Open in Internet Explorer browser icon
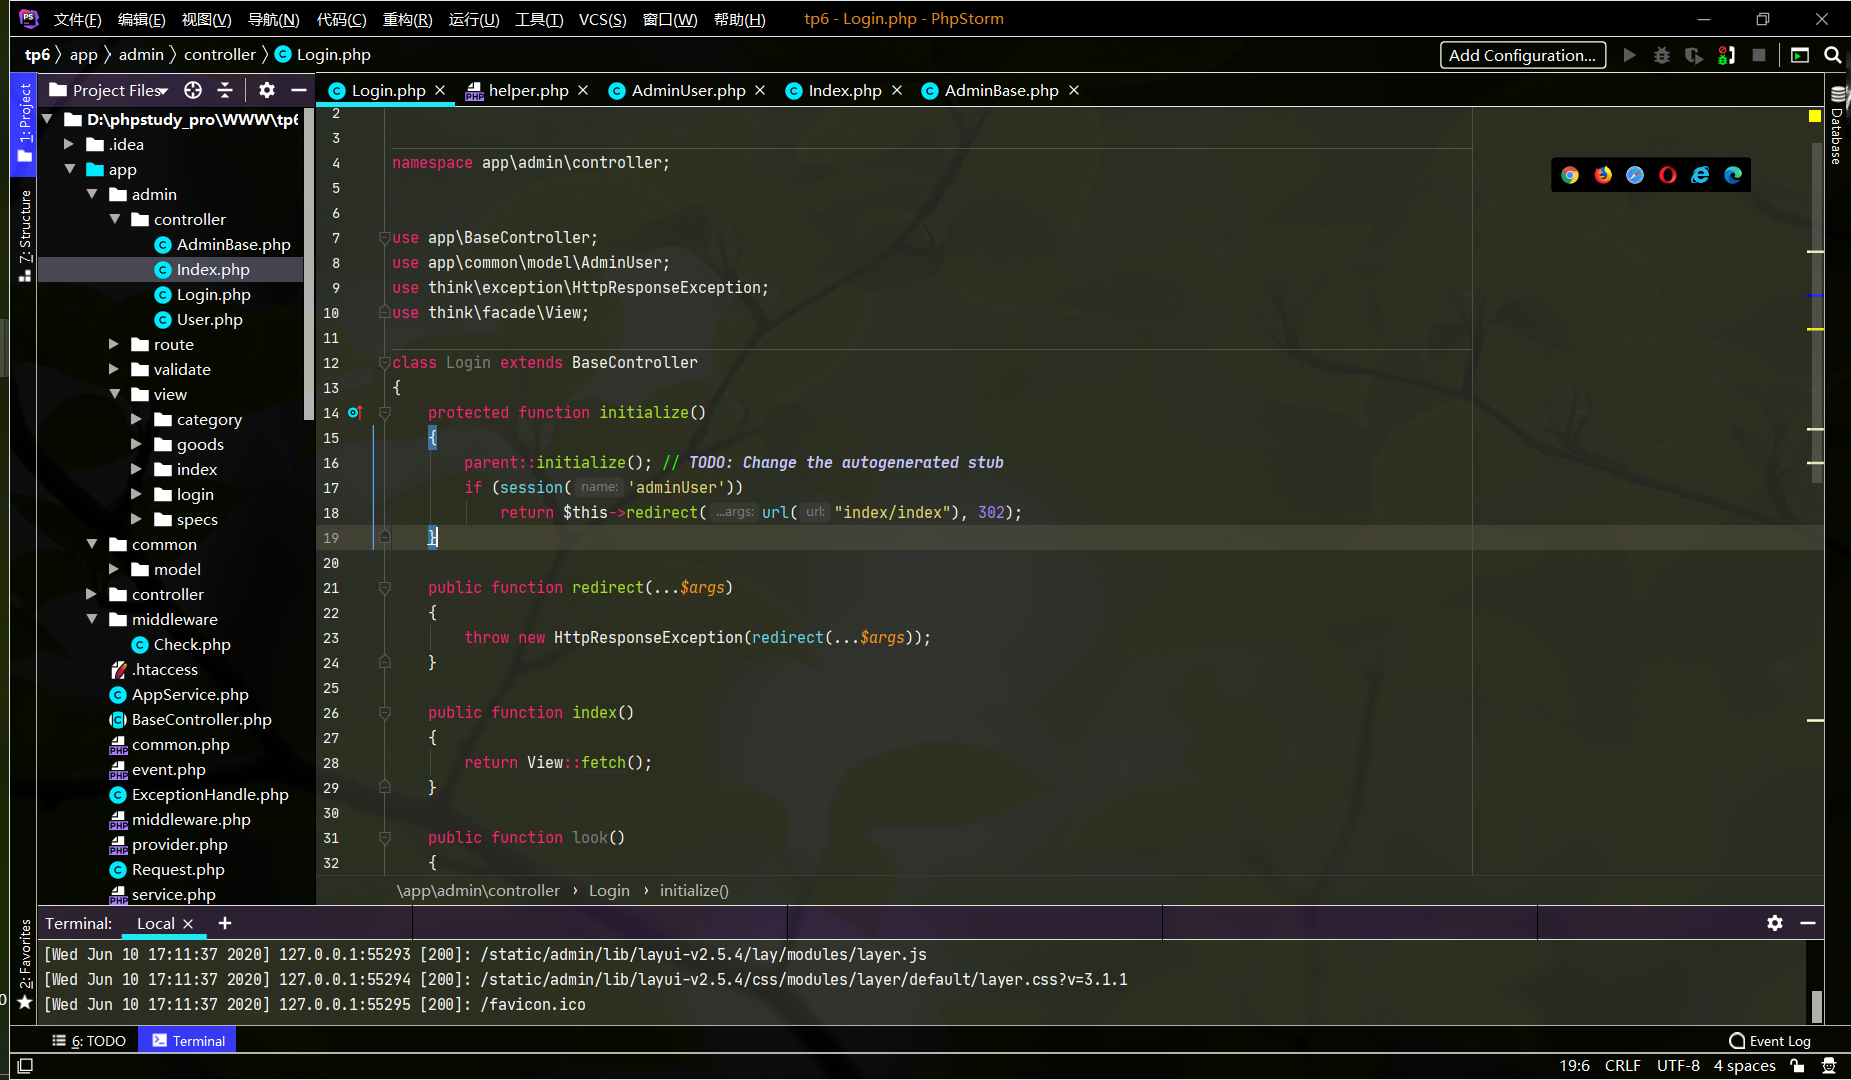 1700,175
